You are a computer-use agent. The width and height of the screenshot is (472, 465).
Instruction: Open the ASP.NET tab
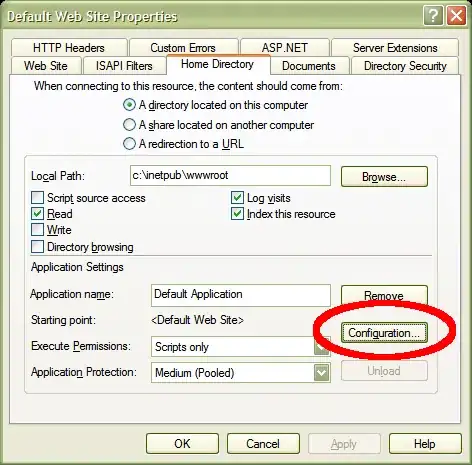click(285, 48)
